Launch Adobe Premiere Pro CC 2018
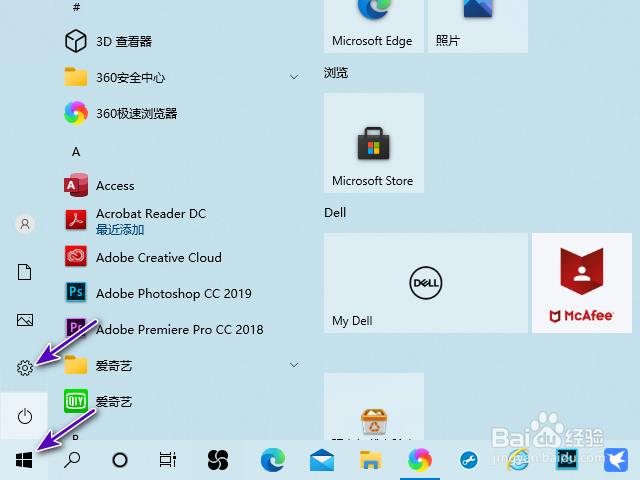Viewport: 640px width, 480px height. pyautogui.click(x=181, y=329)
